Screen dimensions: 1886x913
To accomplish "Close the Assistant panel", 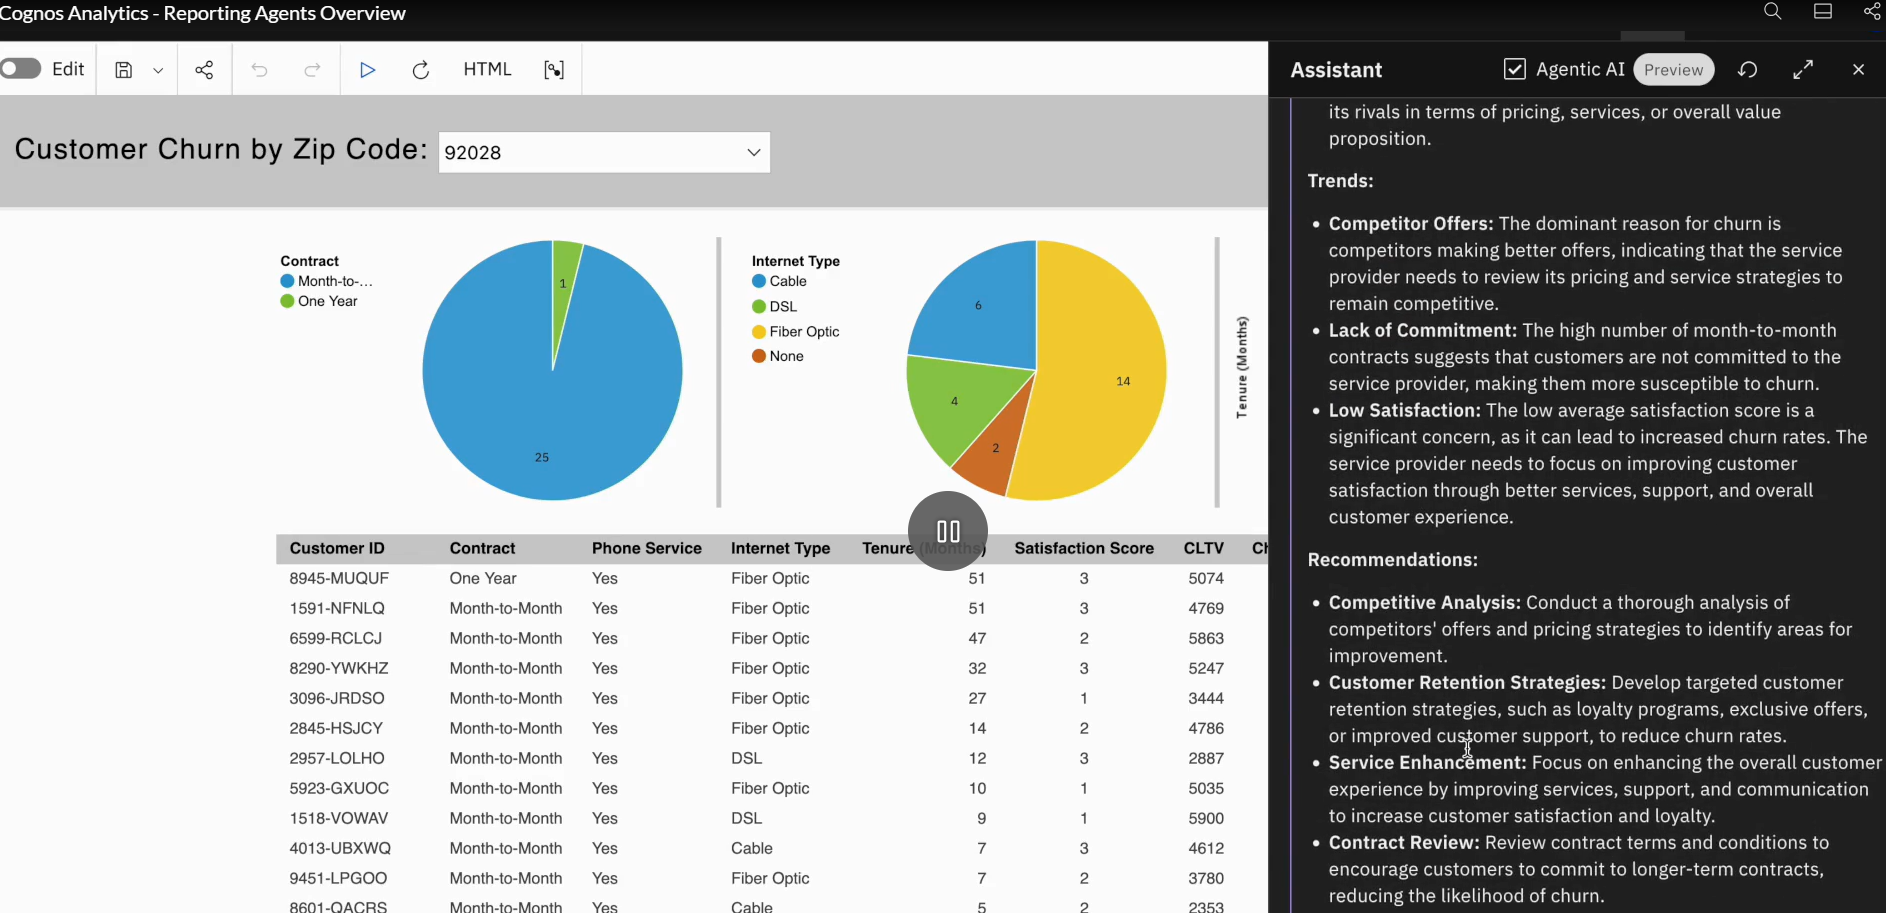I will tap(1858, 70).
